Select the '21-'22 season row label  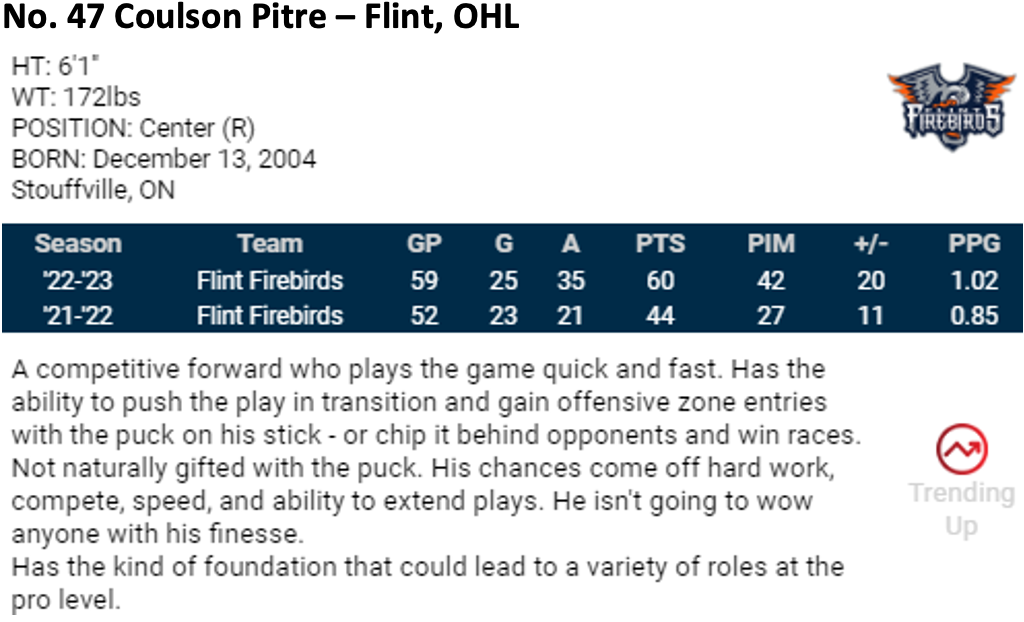(77, 315)
